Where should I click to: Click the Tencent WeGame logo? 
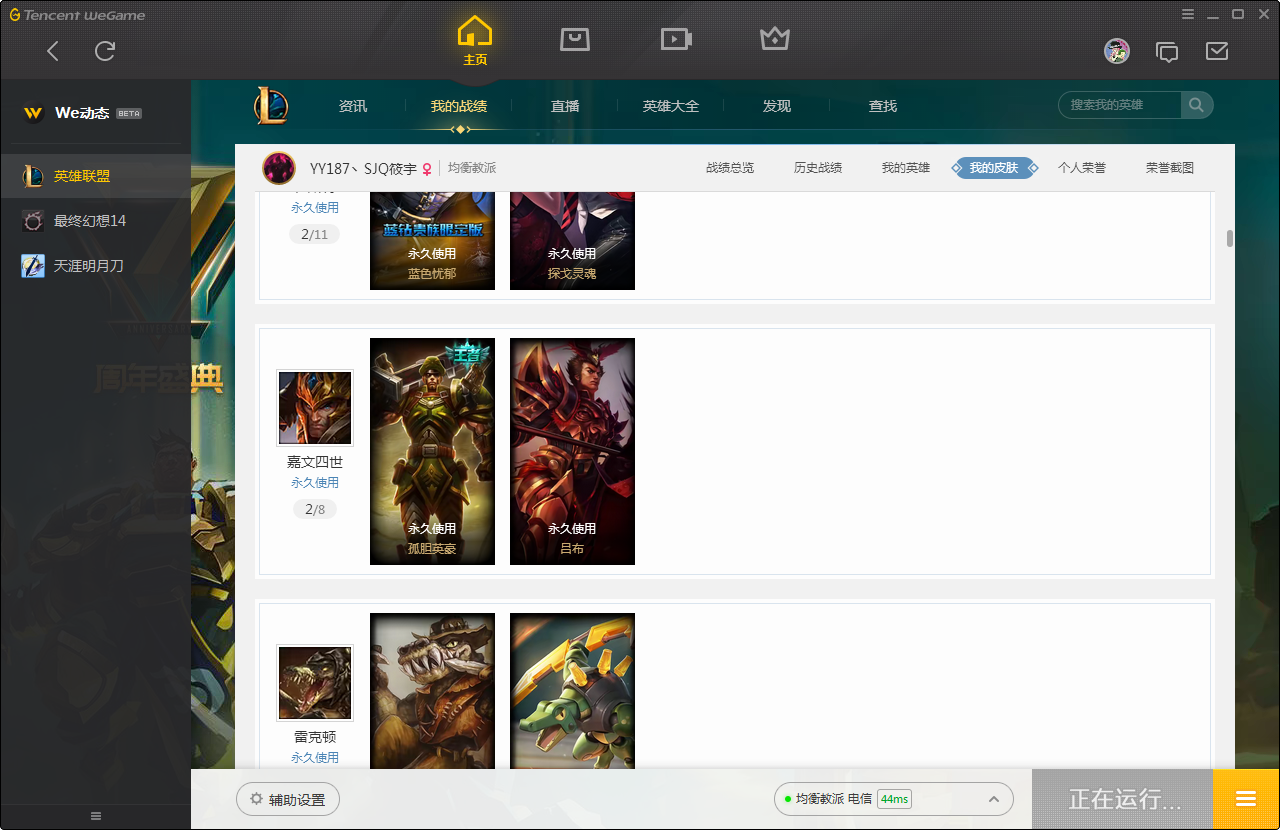(77, 15)
